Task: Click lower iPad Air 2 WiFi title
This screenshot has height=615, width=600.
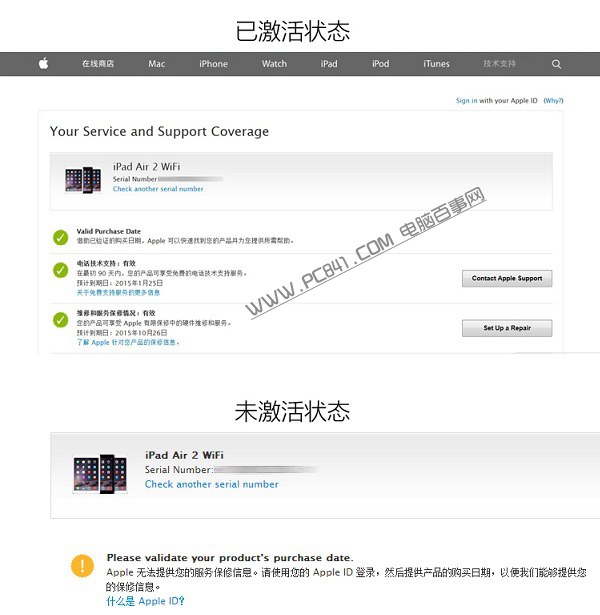Action: (184, 455)
